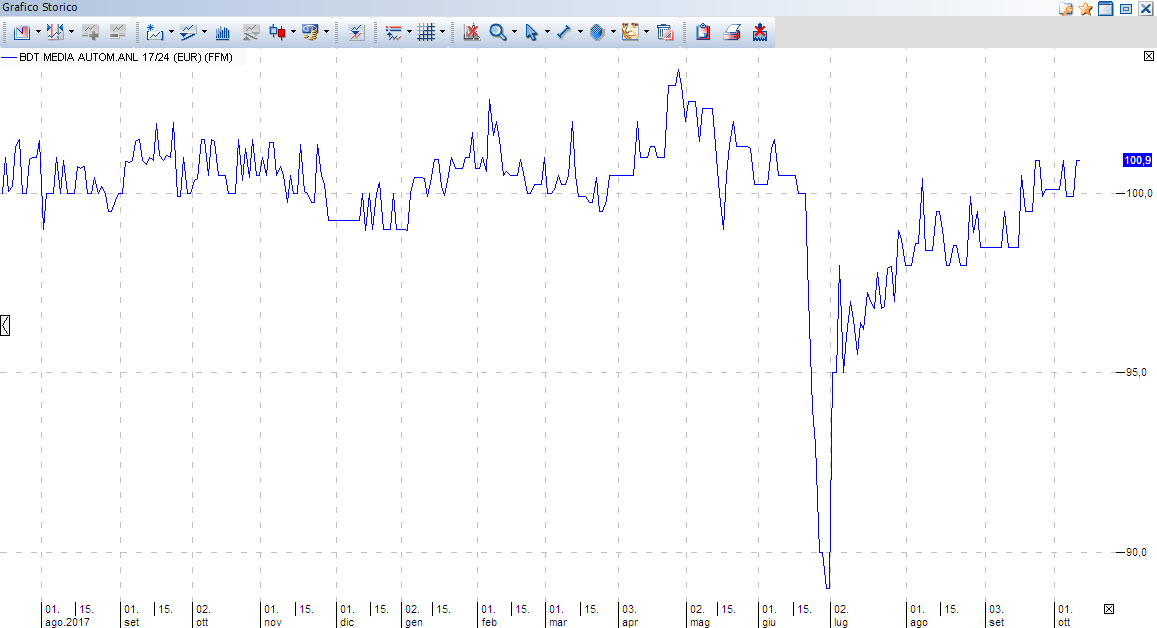
Task: Print the chart with the printer icon
Action: 731,32
